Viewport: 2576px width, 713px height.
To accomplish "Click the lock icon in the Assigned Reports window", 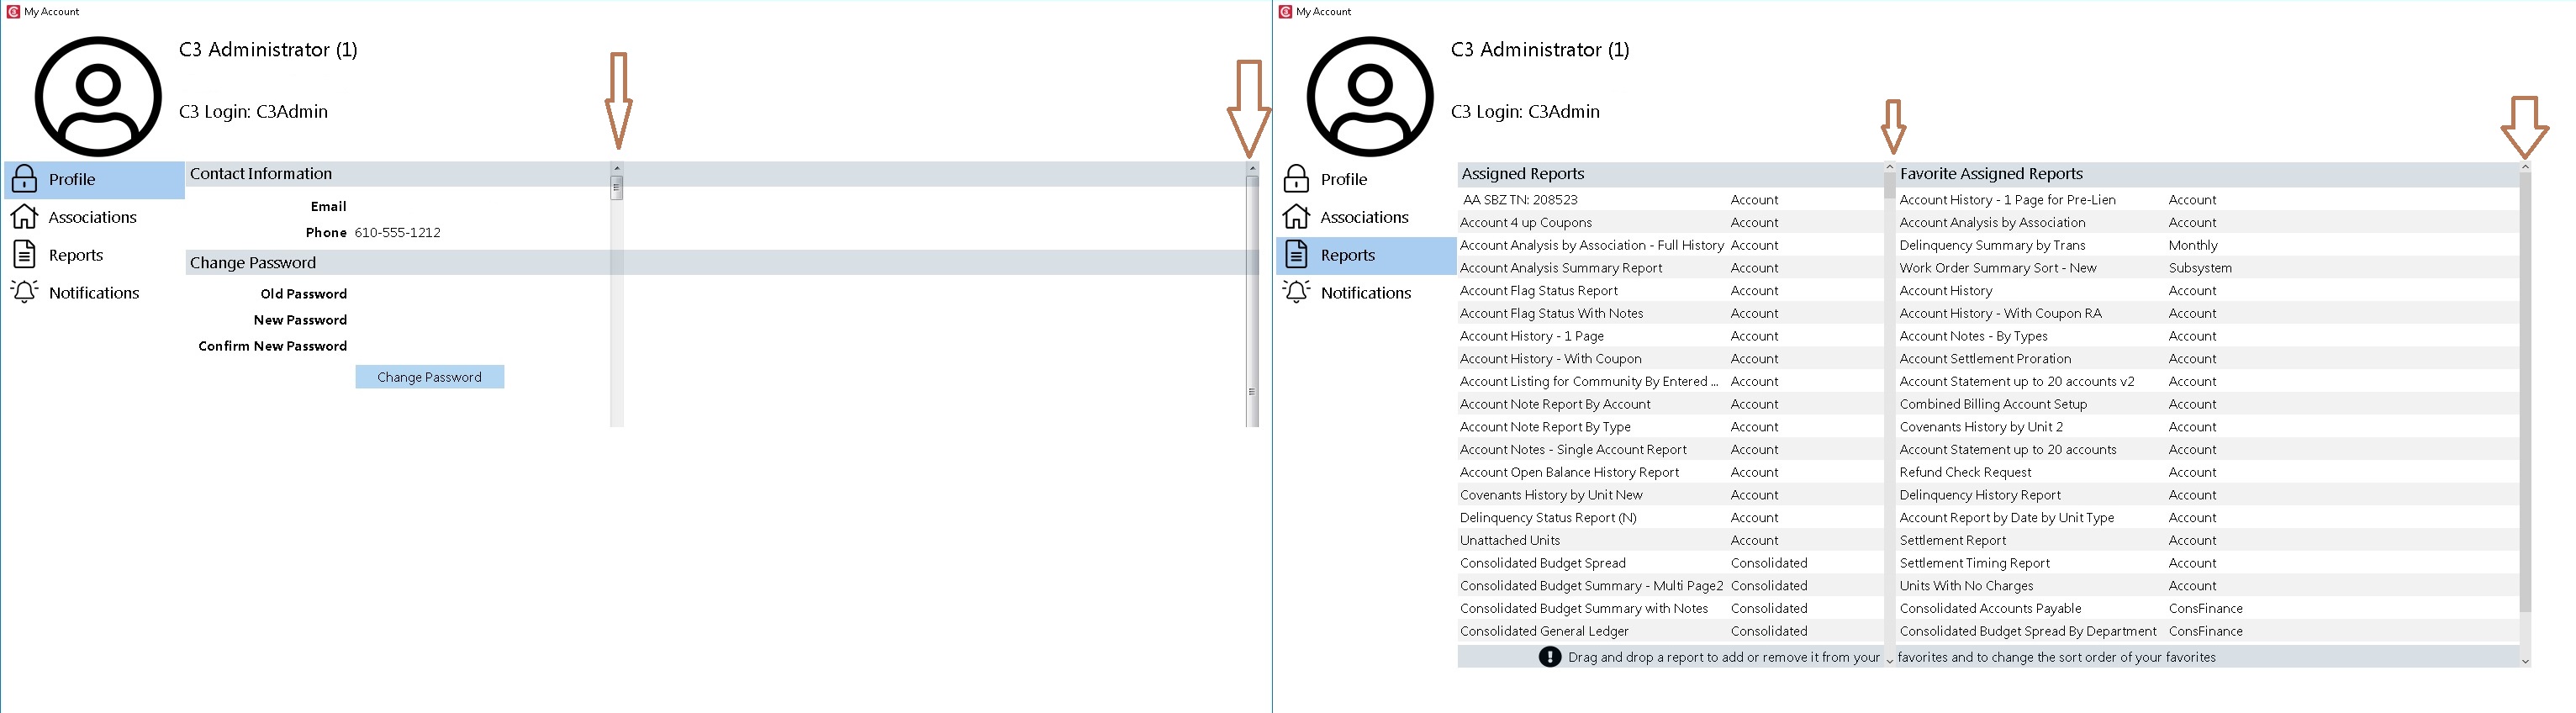I will (x=1296, y=179).
